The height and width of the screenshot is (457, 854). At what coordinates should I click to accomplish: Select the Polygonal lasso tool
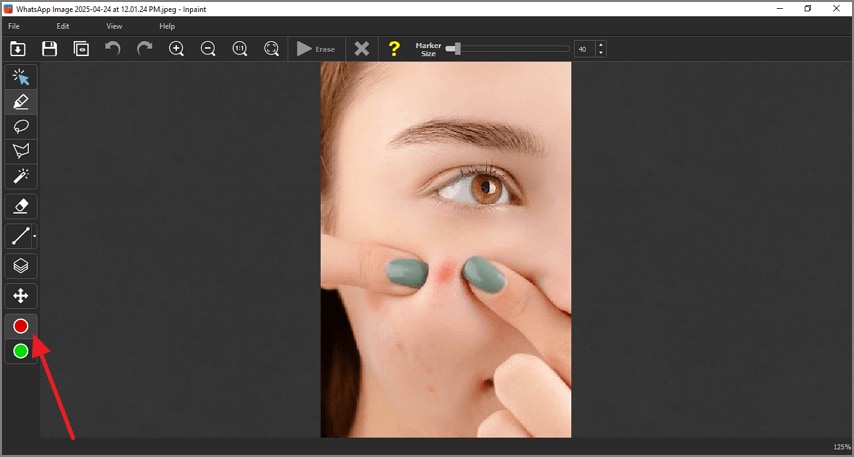pos(21,151)
